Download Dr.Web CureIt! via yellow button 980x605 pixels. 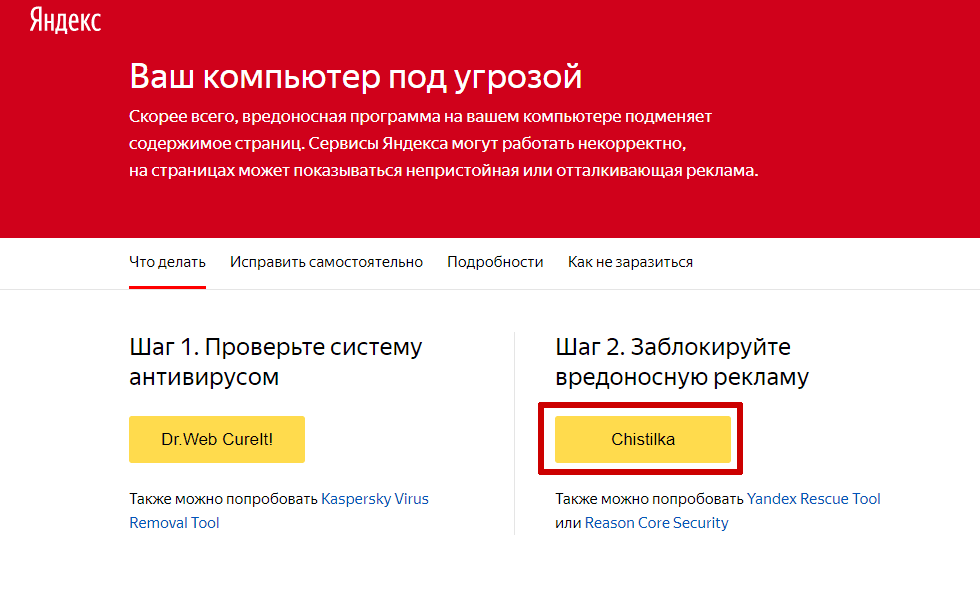click(217, 439)
